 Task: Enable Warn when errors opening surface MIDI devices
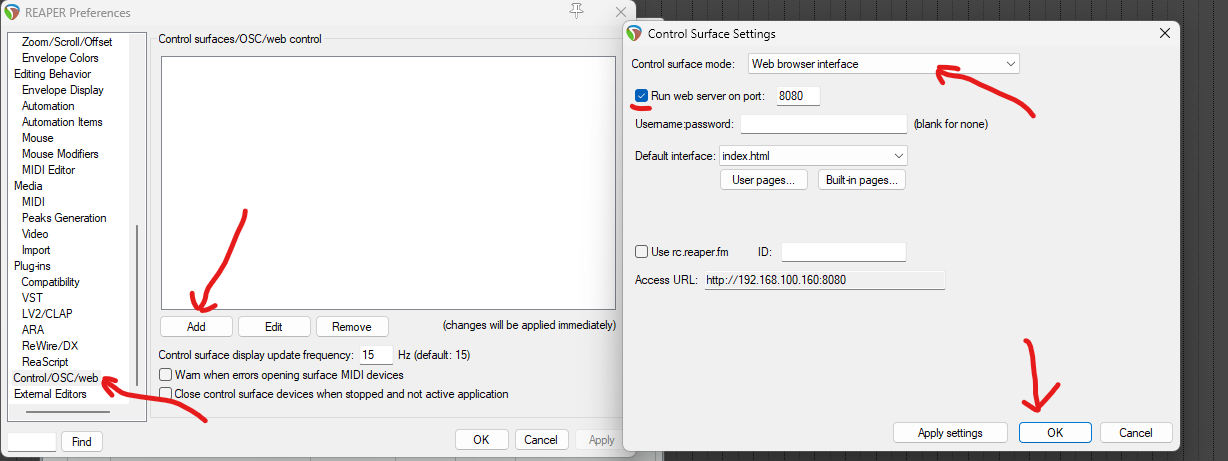click(x=166, y=375)
